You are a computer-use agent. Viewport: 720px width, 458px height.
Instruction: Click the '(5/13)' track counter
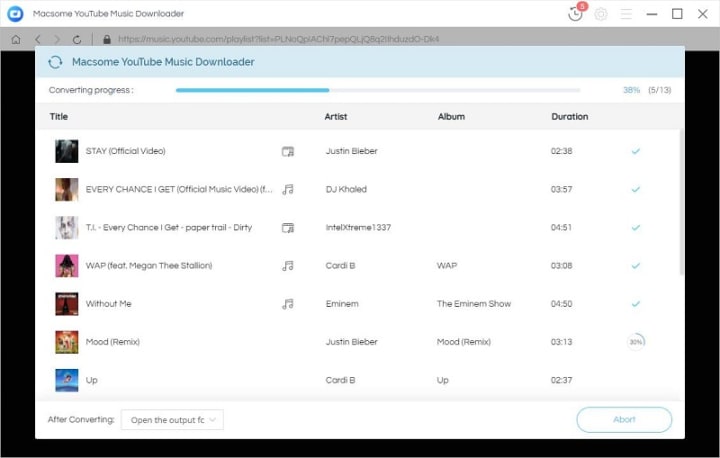pos(659,90)
